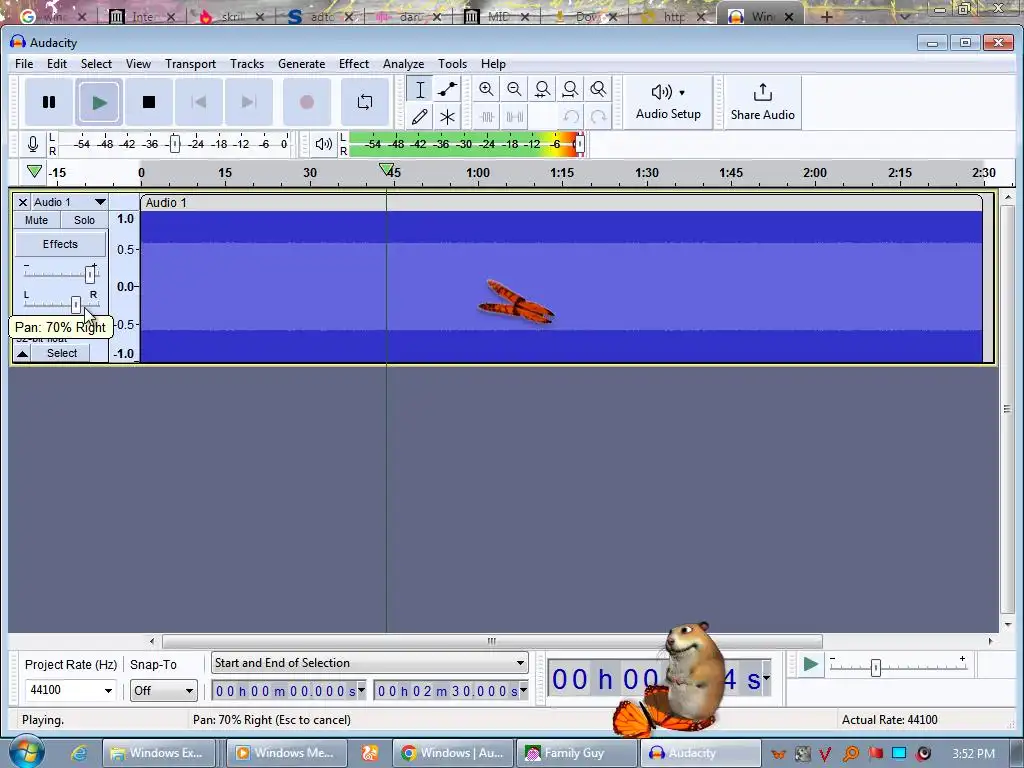Select the Multi-tool asterisk icon
Image resolution: width=1024 pixels, height=768 pixels.
(447, 117)
